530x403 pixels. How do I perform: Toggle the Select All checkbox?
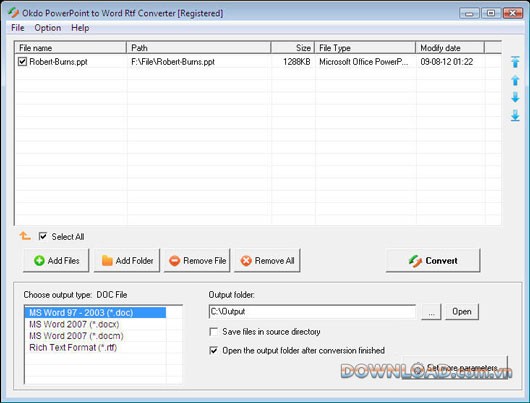click(43, 236)
